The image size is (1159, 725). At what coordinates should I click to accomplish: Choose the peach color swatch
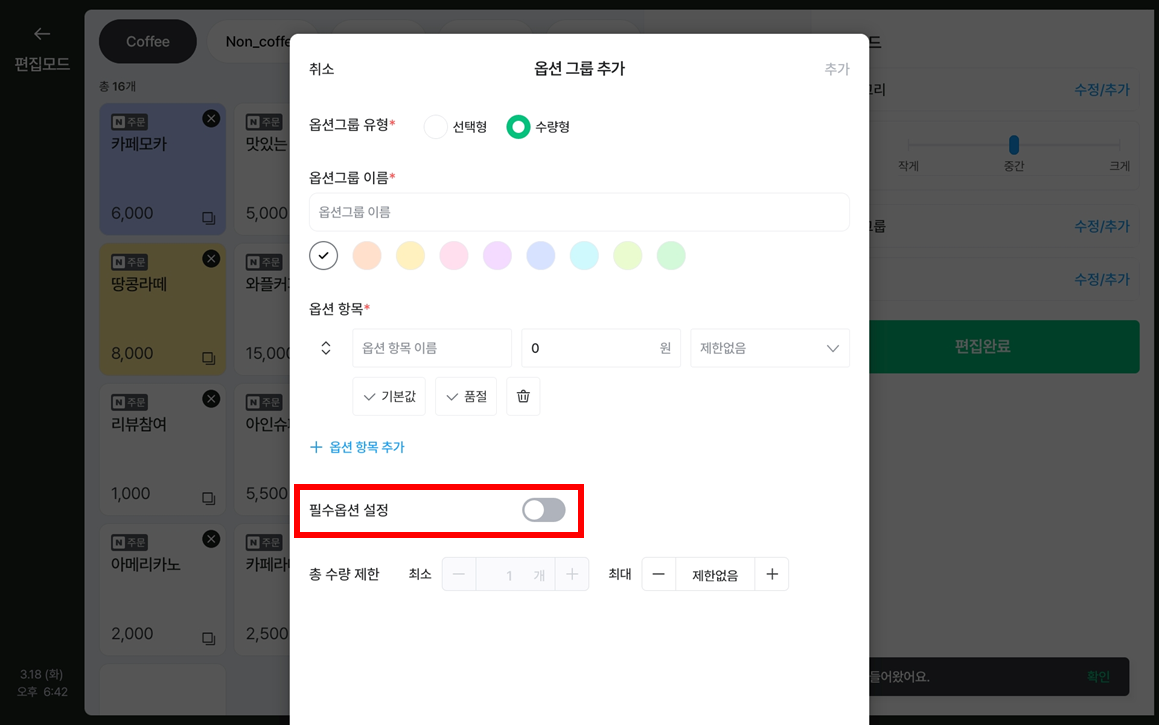coord(367,256)
